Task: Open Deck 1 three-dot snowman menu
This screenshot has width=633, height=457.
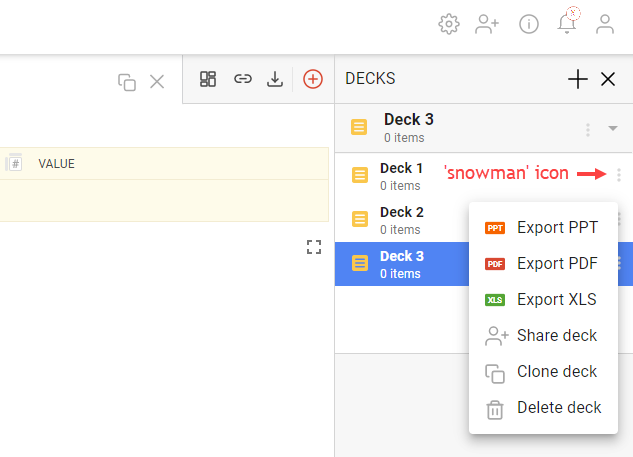Action: [x=619, y=175]
